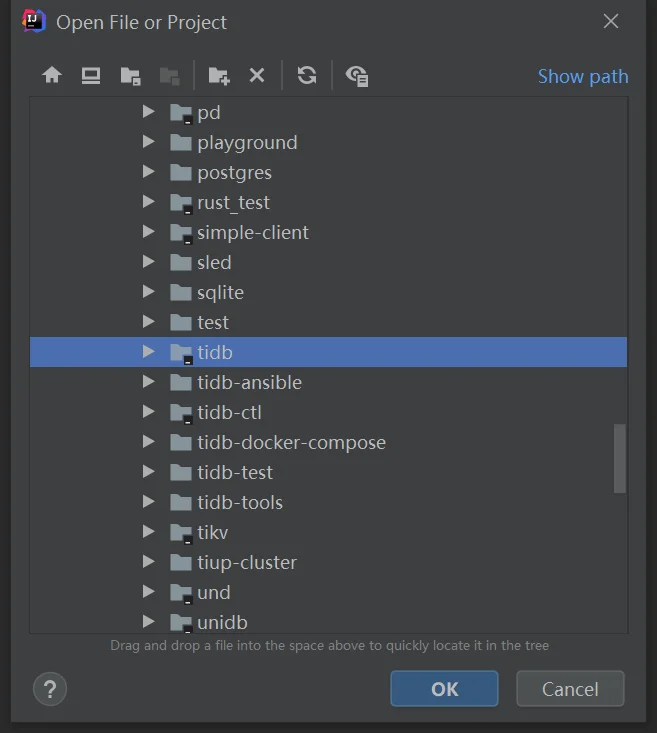The height and width of the screenshot is (733, 657).
Task: Toggle show hidden files and directories icon
Action: (357, 75)
